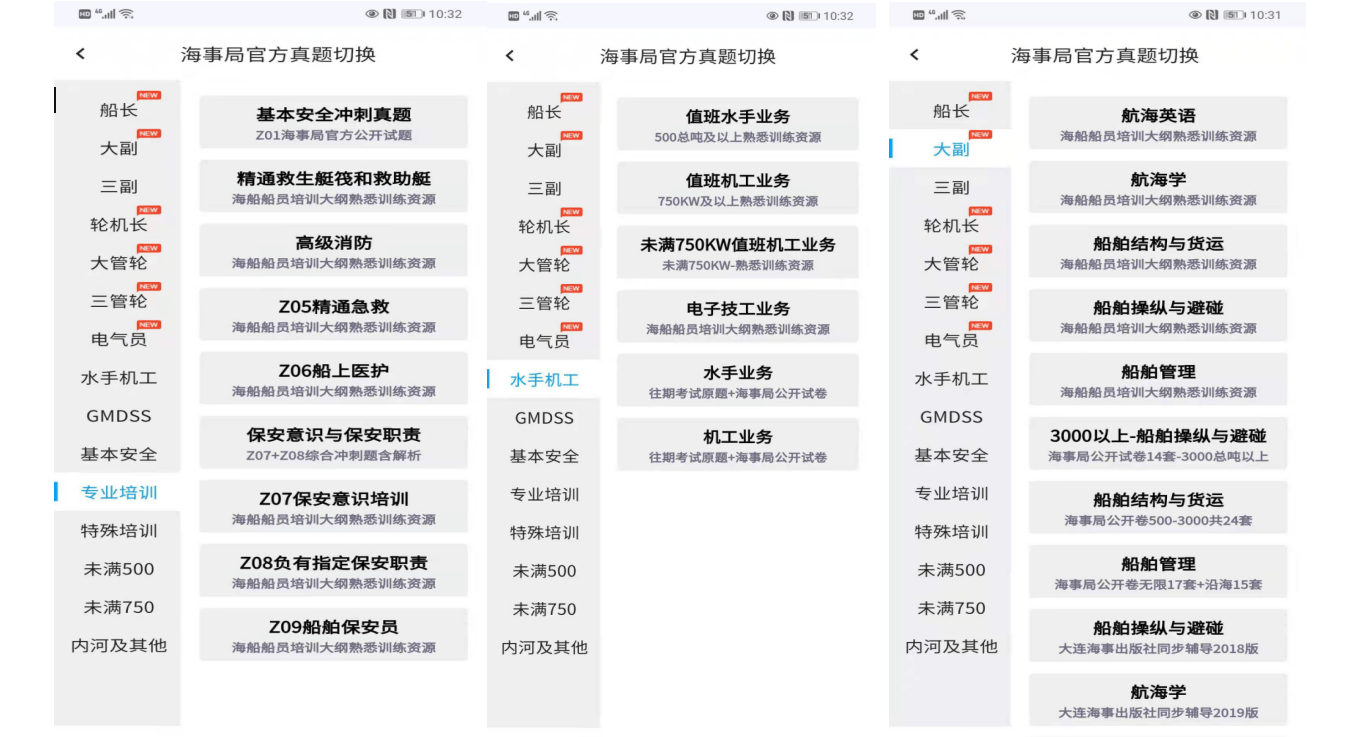Select 特殊培训 tab on 专业培训 screen
Screen dimensions: 1368x737
118,530
